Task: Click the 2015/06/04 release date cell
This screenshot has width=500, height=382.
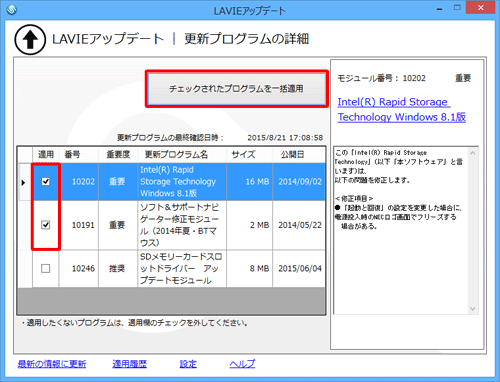Action: click(x=299, y=268)
